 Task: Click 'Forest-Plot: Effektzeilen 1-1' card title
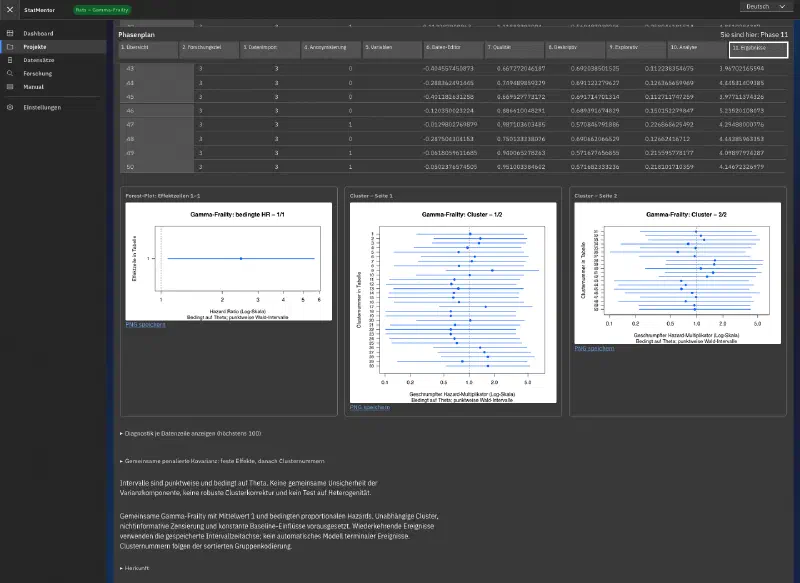coord(163,196)
